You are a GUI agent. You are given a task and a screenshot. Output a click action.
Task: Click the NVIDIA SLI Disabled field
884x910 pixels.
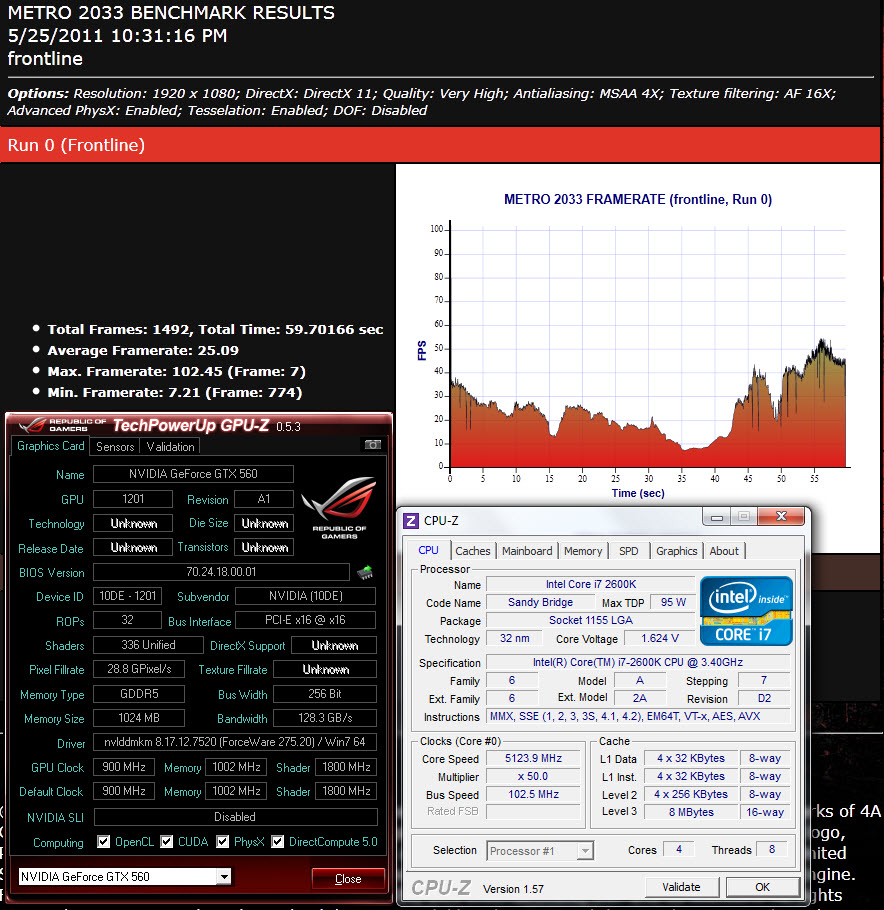click(x=235, y=817)
